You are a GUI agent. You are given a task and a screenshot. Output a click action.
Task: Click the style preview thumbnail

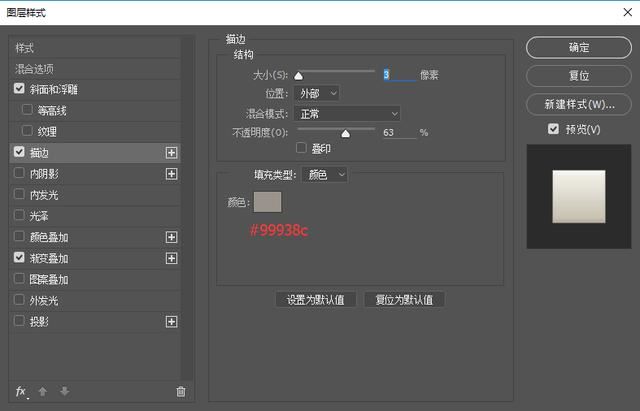click(x=579, y=196)
